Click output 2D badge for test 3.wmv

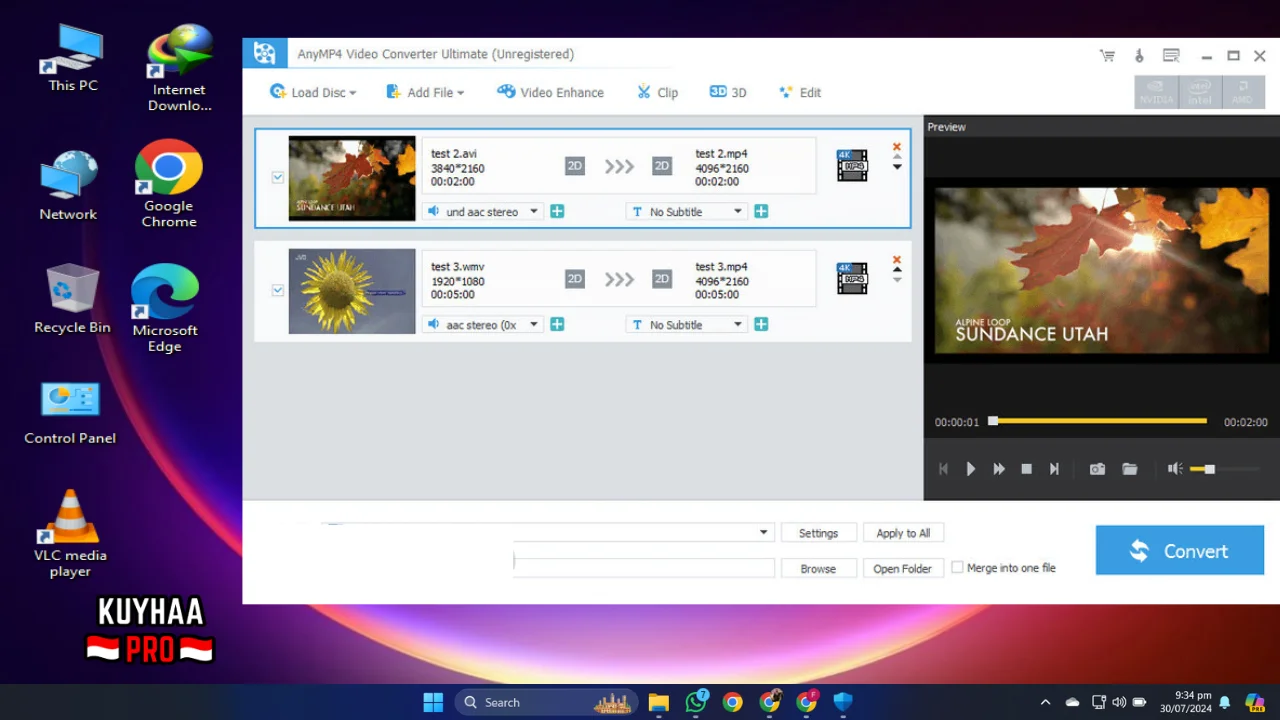[662, 279]
